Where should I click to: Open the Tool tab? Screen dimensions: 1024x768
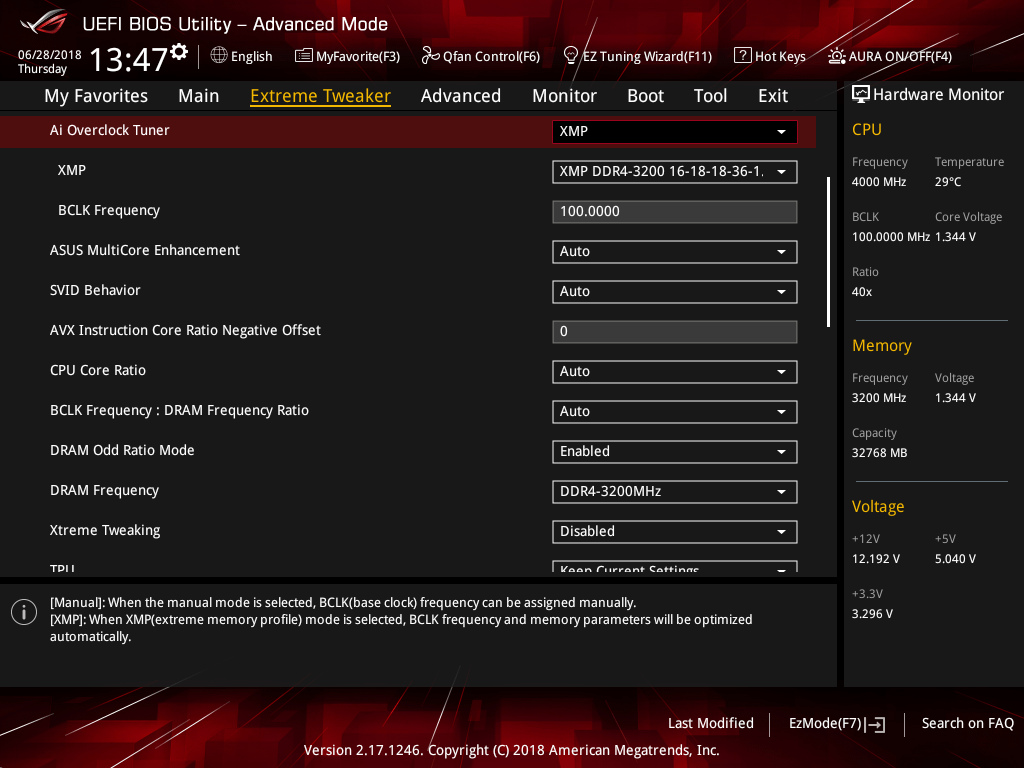click(710, 96)
